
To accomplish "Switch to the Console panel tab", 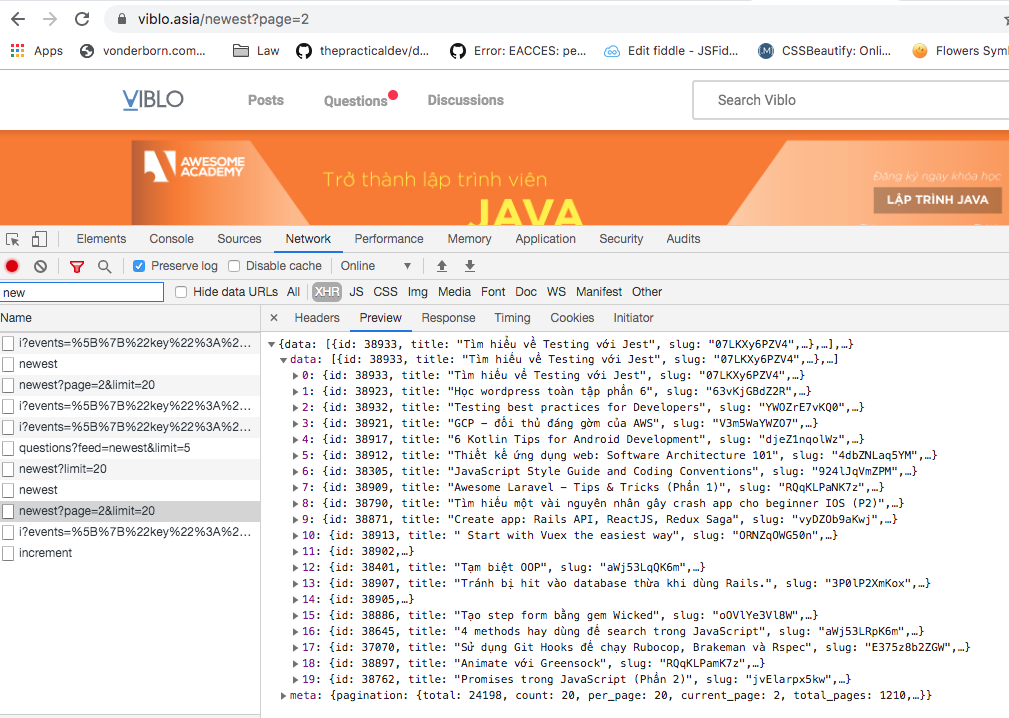I will (x=171, y=239).
